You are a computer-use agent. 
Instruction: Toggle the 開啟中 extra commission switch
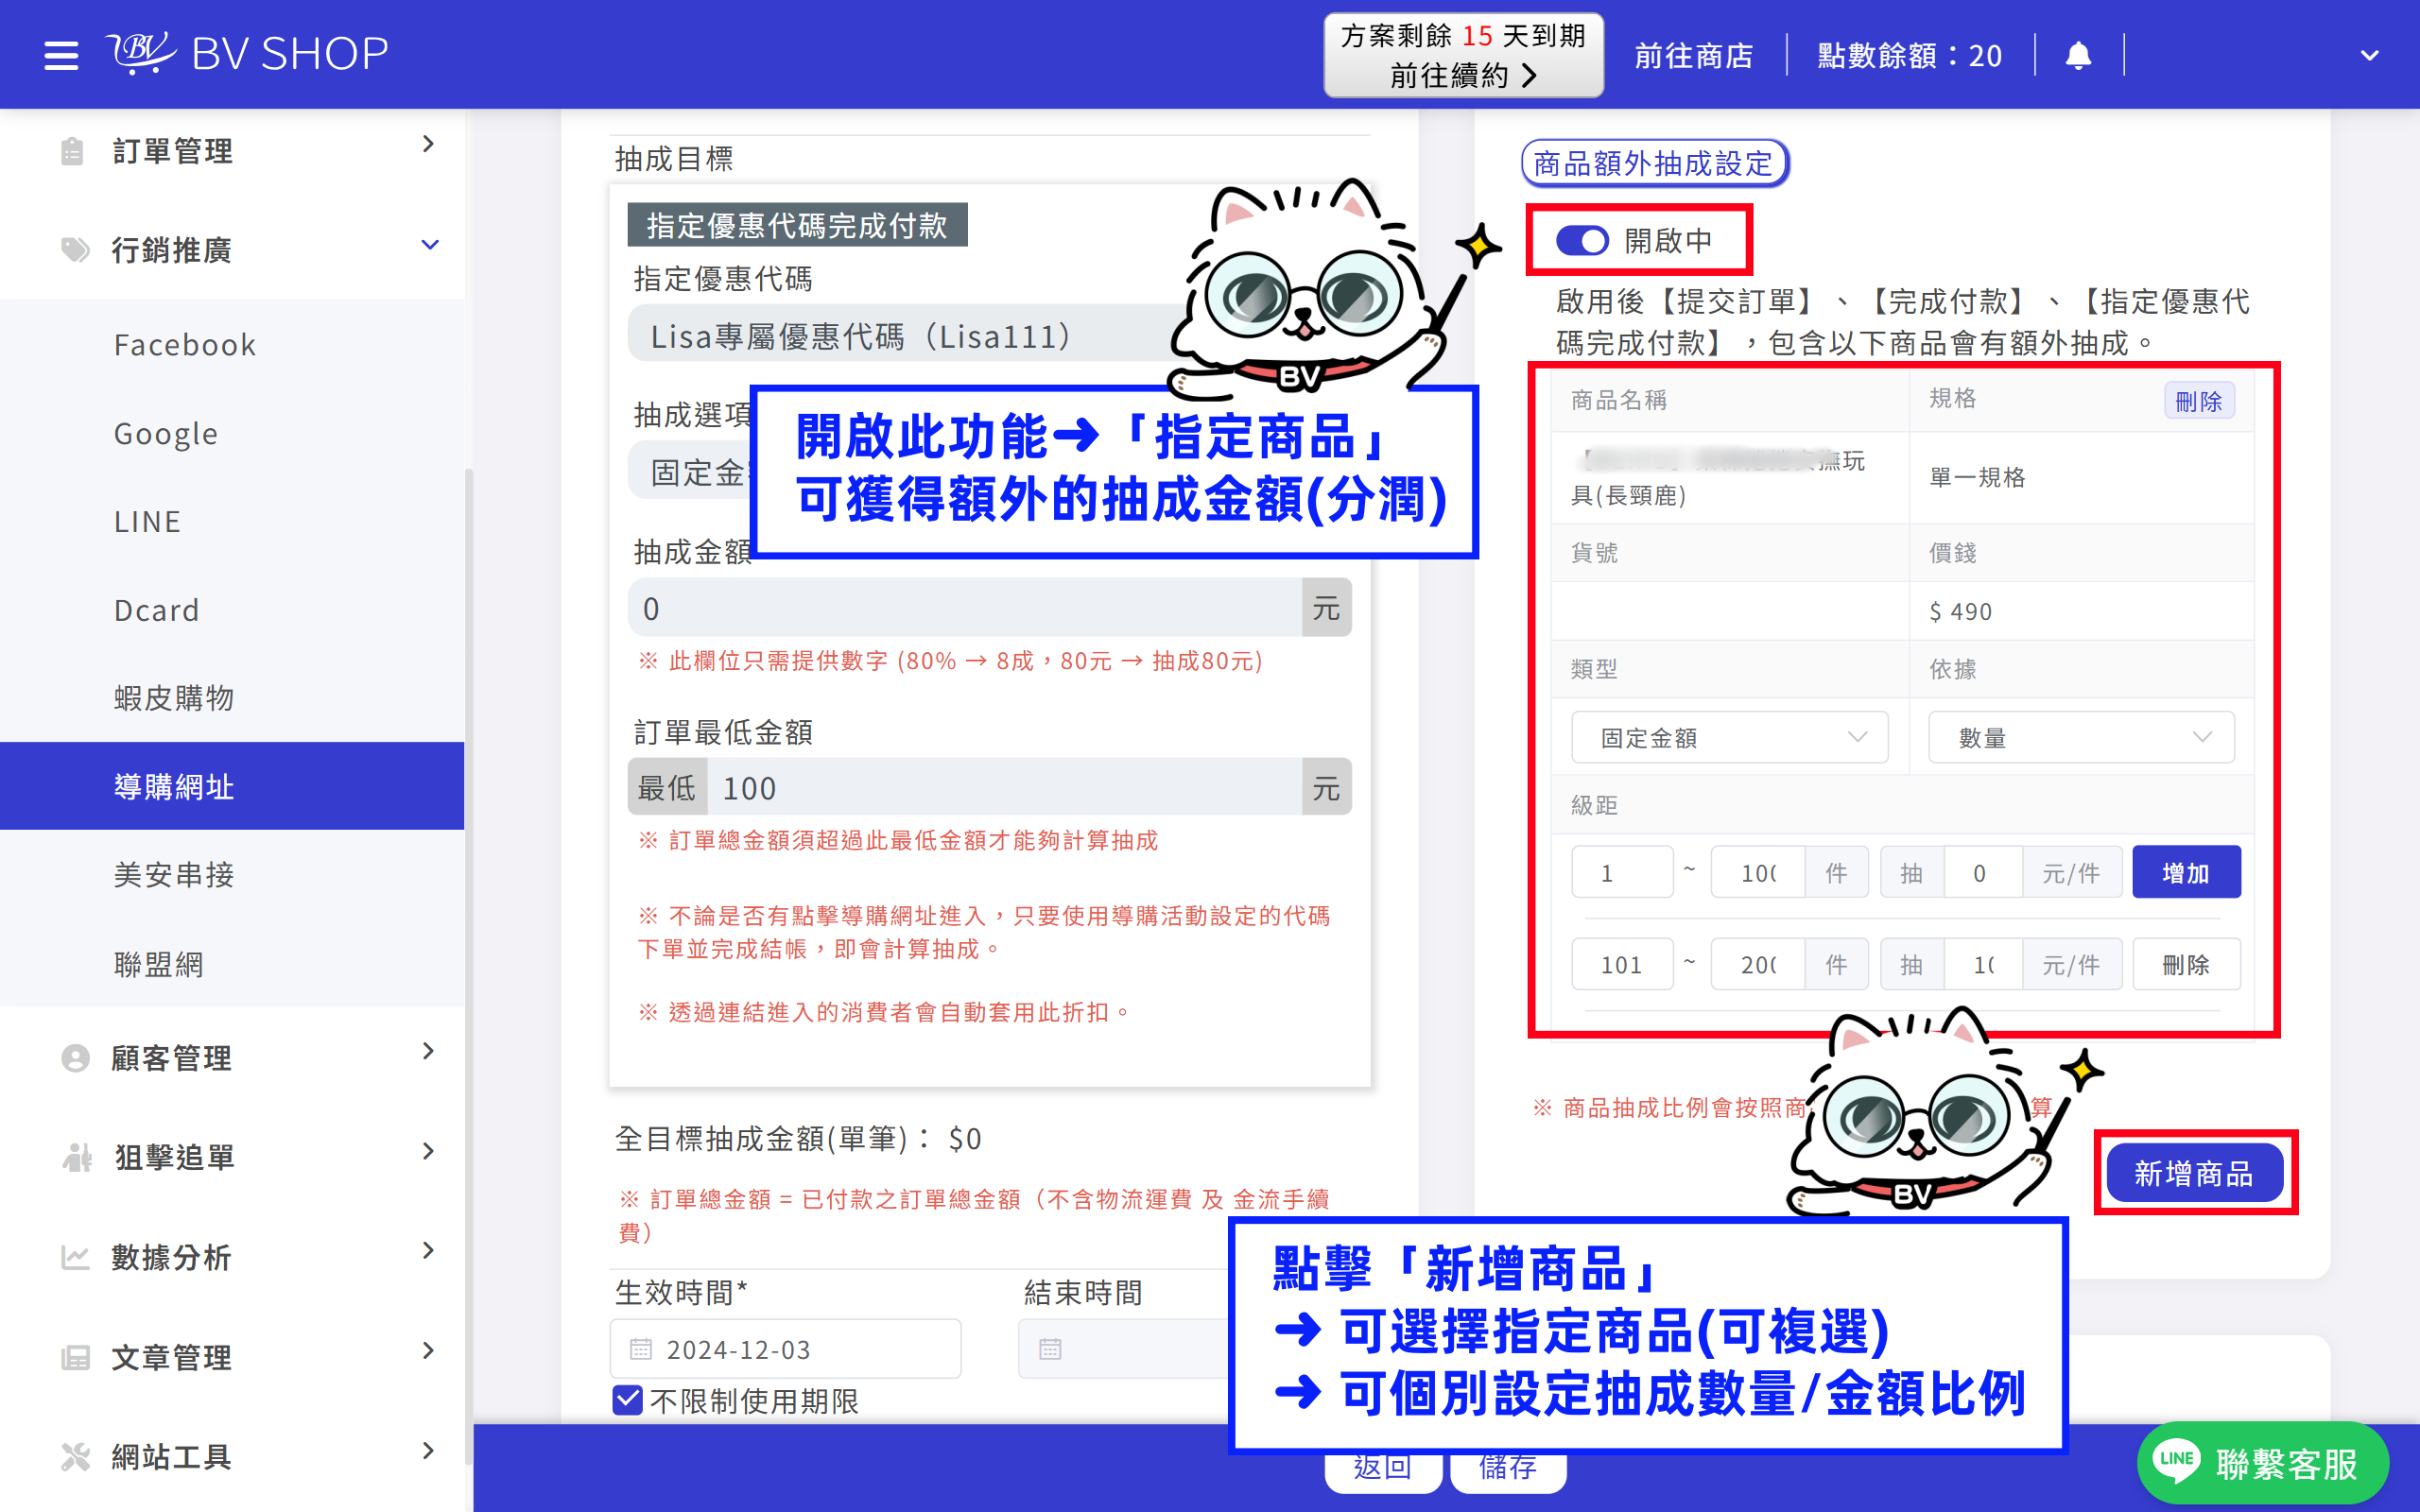(1582, 240)
